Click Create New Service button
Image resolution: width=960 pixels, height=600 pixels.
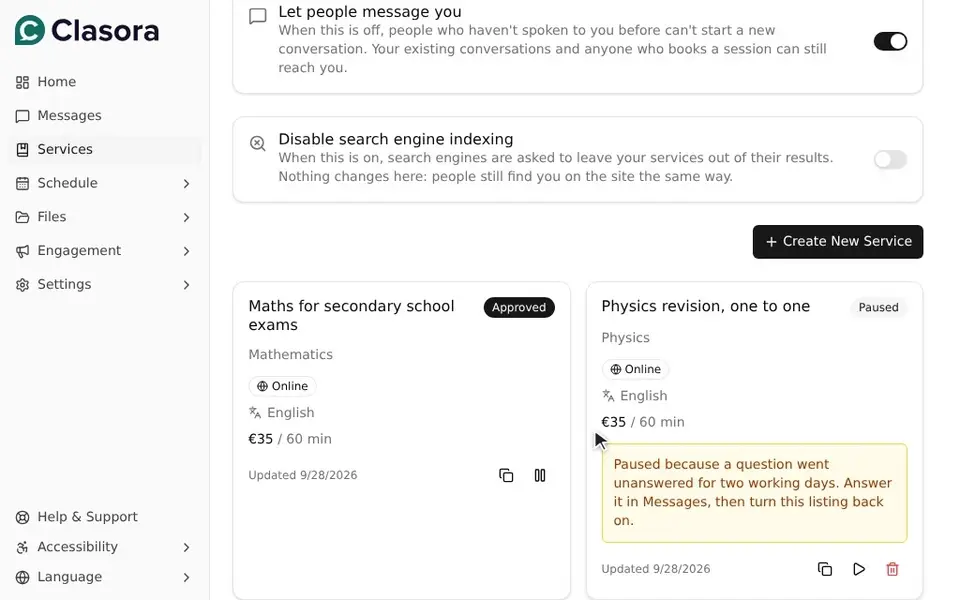[x=838, y=242]
